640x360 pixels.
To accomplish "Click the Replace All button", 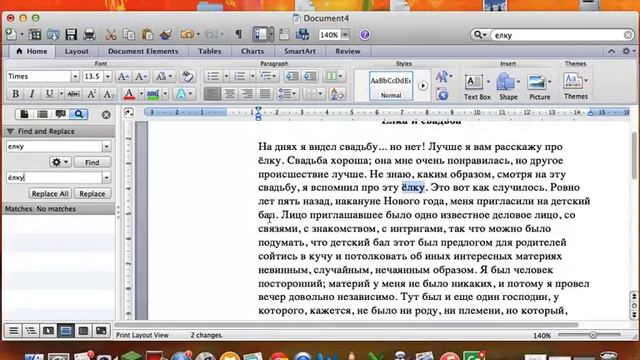I will pos(50,193).
